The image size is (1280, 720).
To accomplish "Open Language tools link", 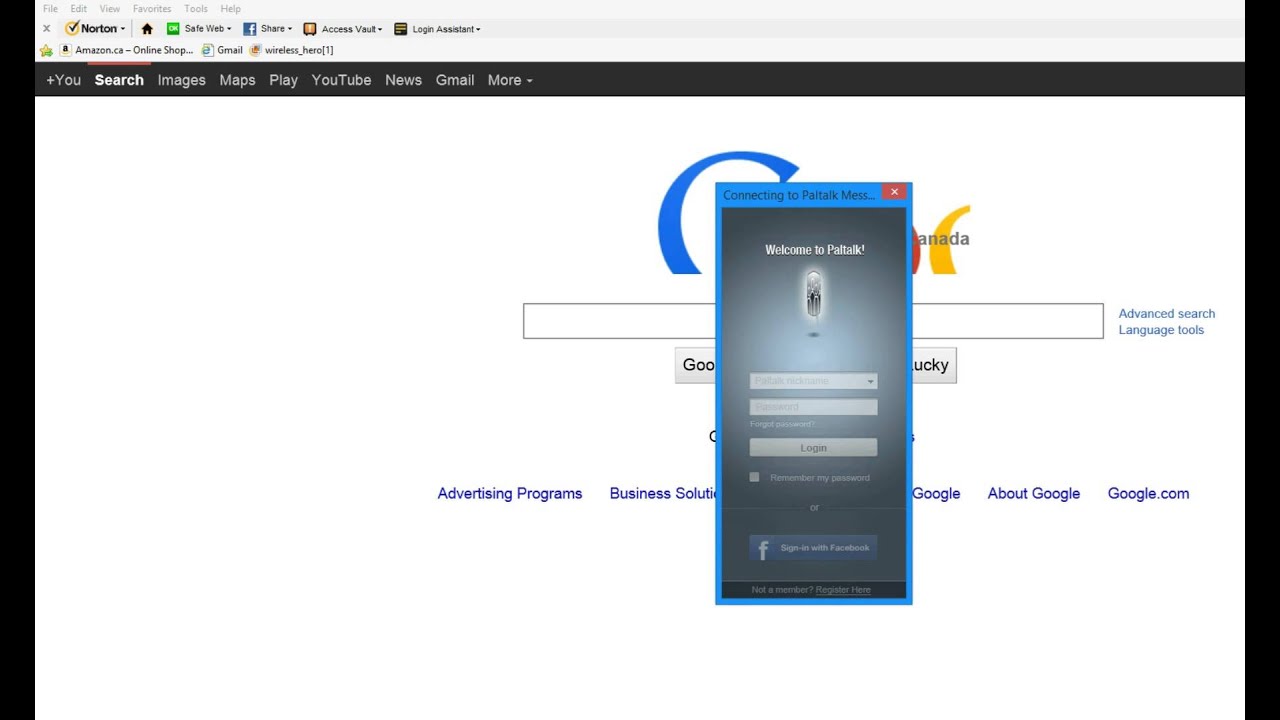I will point(1161,330).
